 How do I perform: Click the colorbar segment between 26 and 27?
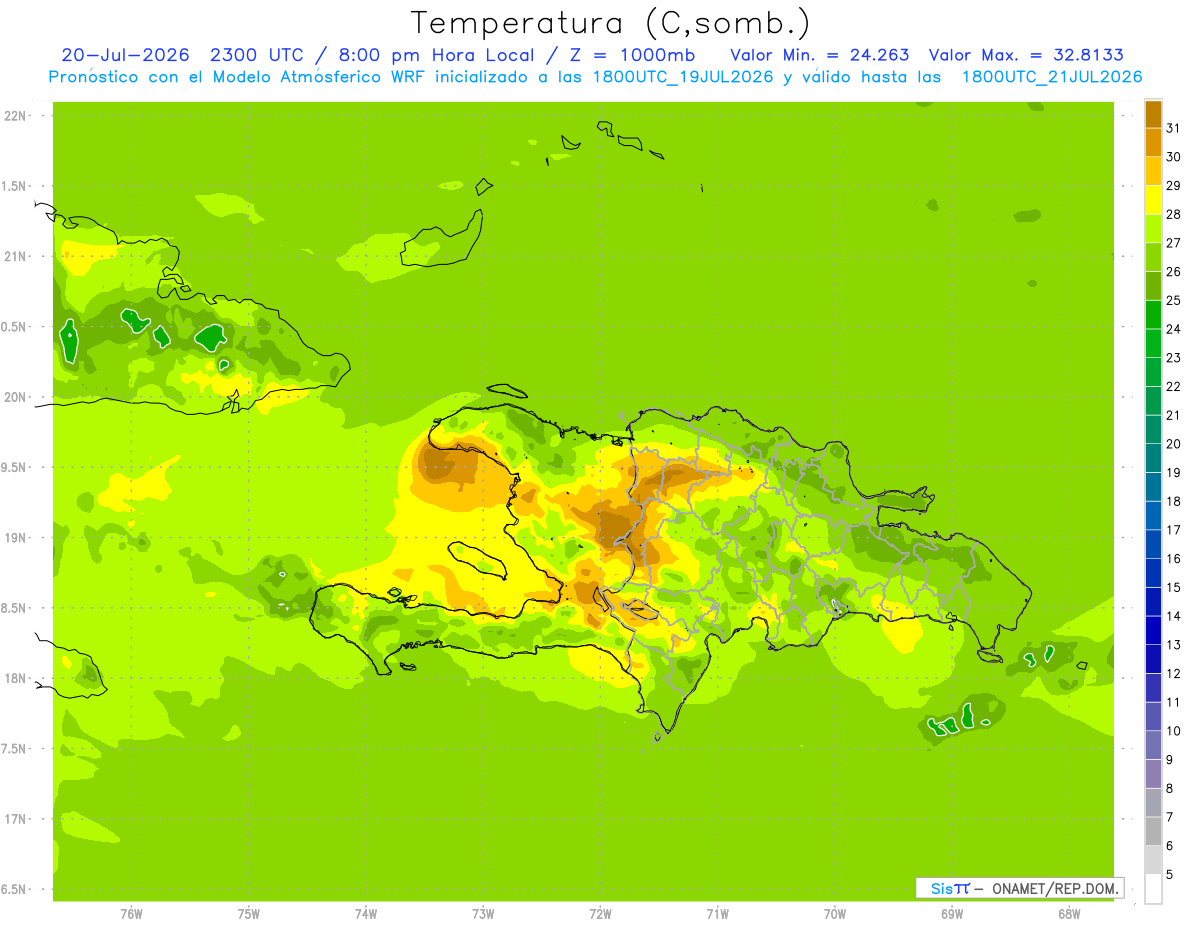click(x=1153, y=258)
